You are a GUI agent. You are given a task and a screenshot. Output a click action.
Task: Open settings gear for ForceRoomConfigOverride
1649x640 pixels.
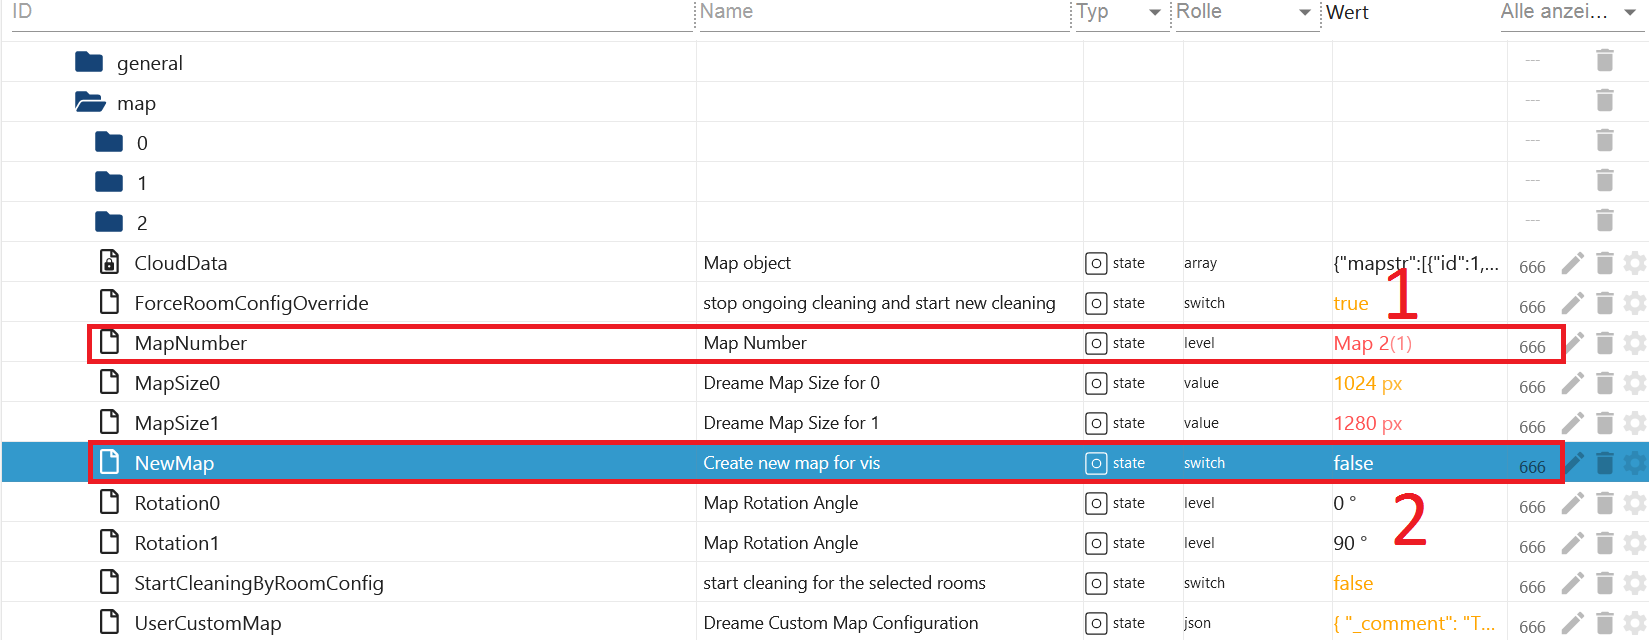coord(1635,303)
